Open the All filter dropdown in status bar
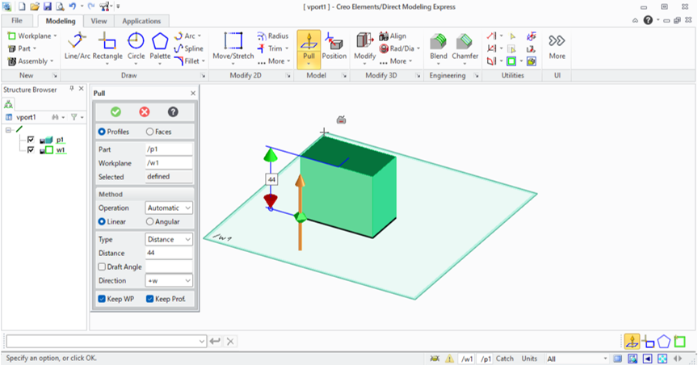The width and height of the screenshot is (698, 365). tap(577, 358)
